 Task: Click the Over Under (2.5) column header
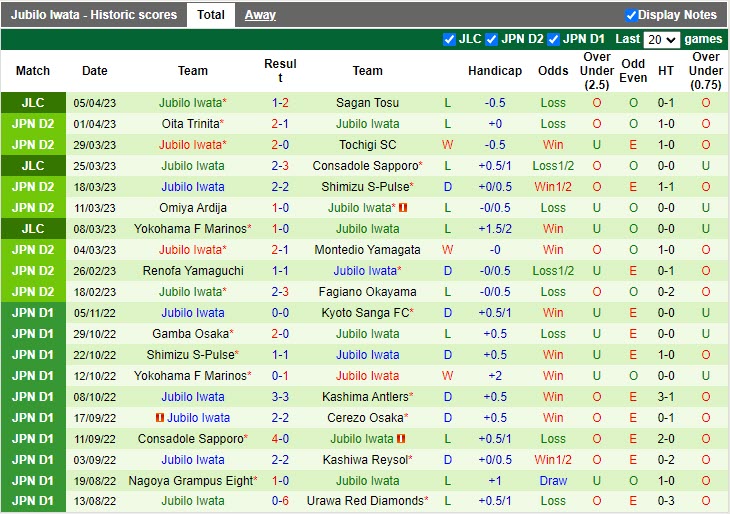597,71
